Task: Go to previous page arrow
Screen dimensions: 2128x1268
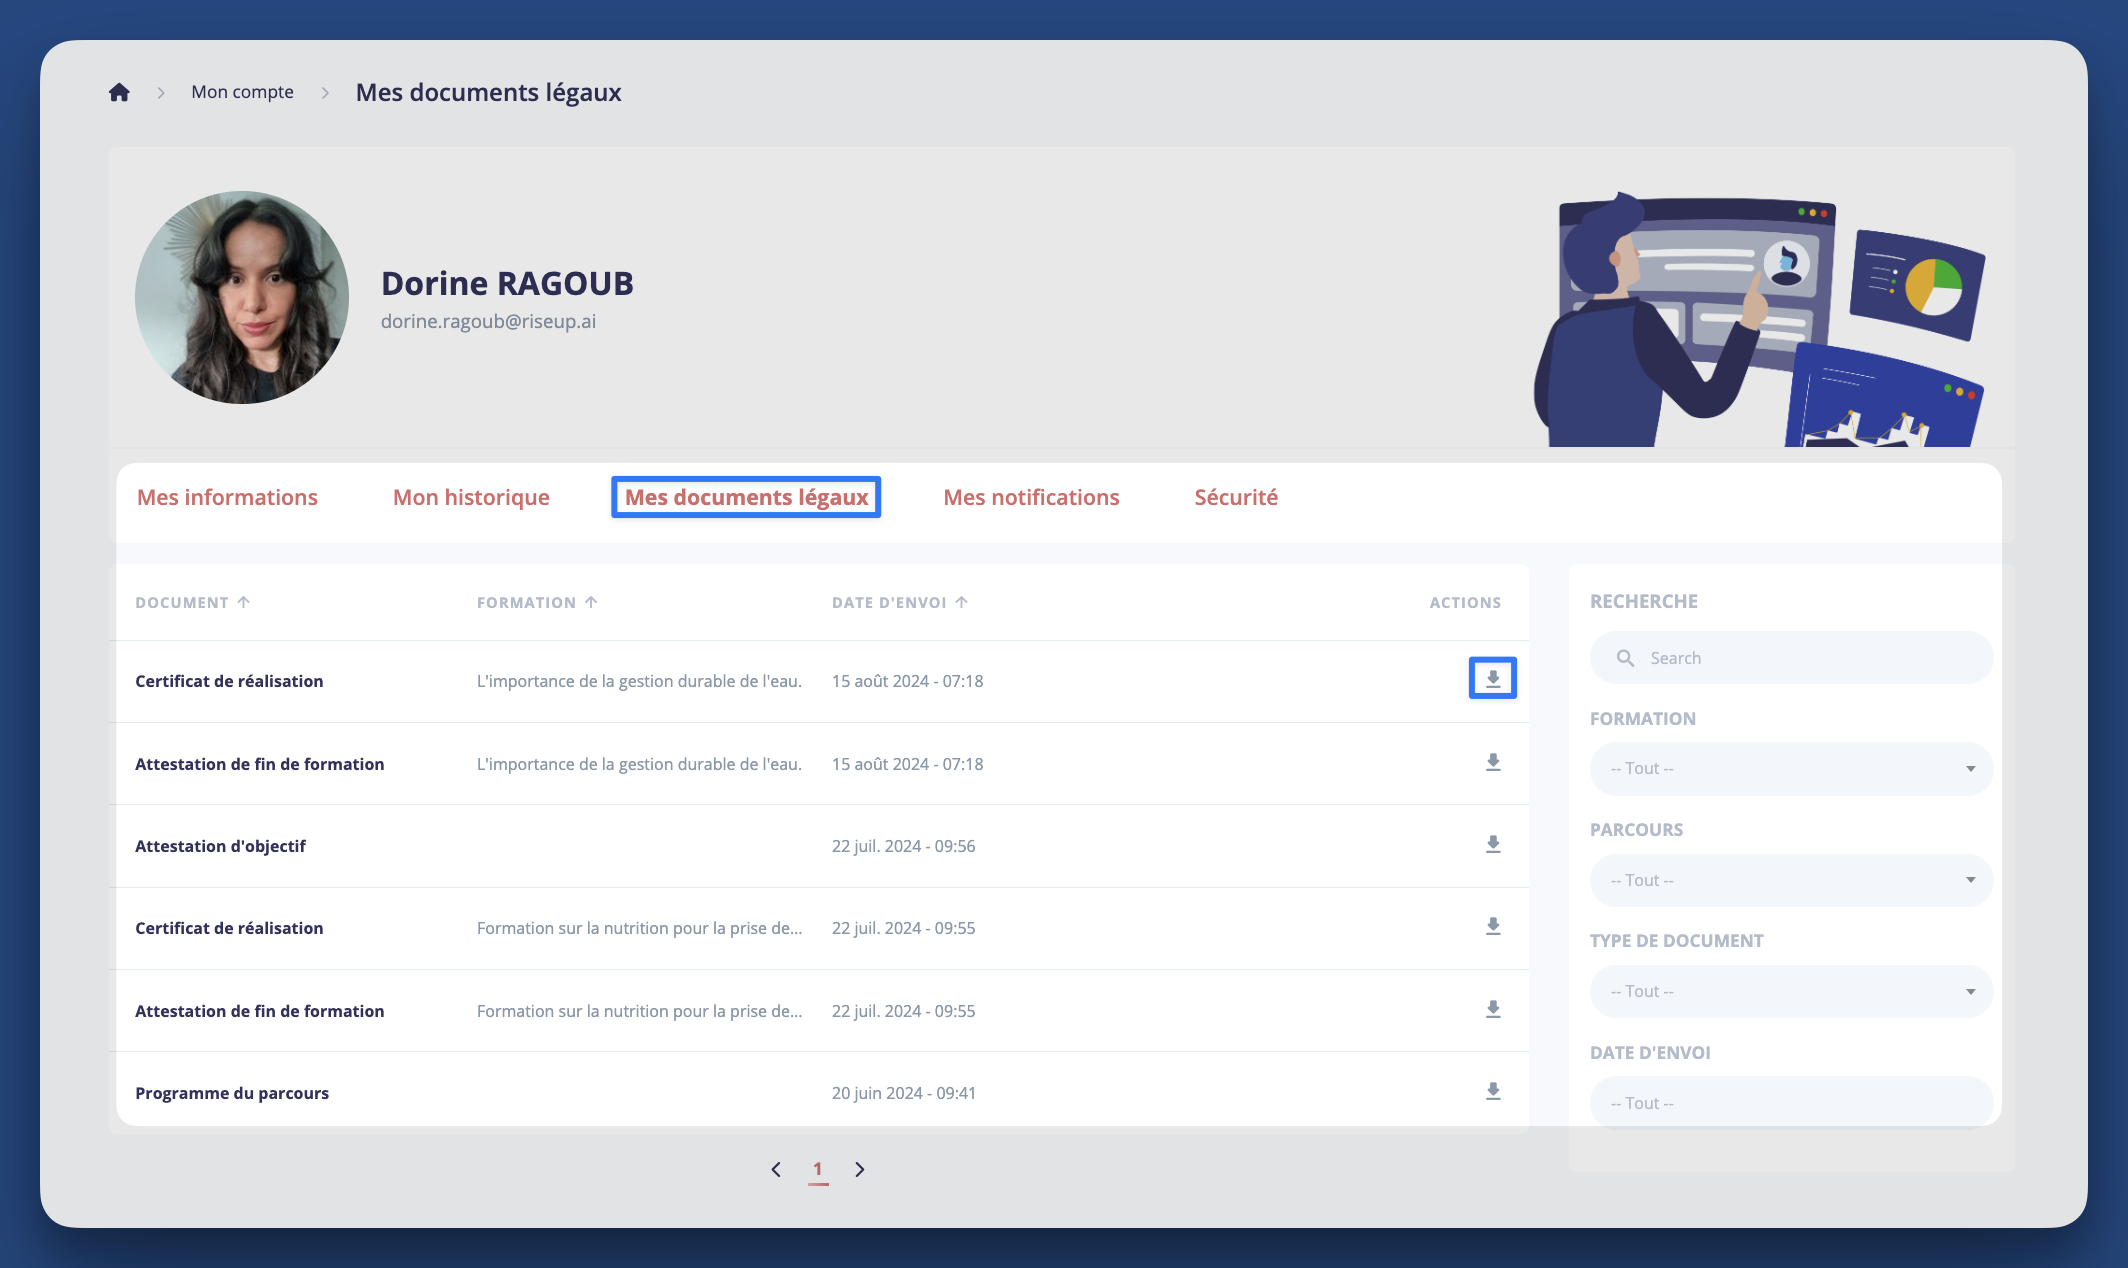Action: point(776,1169)
